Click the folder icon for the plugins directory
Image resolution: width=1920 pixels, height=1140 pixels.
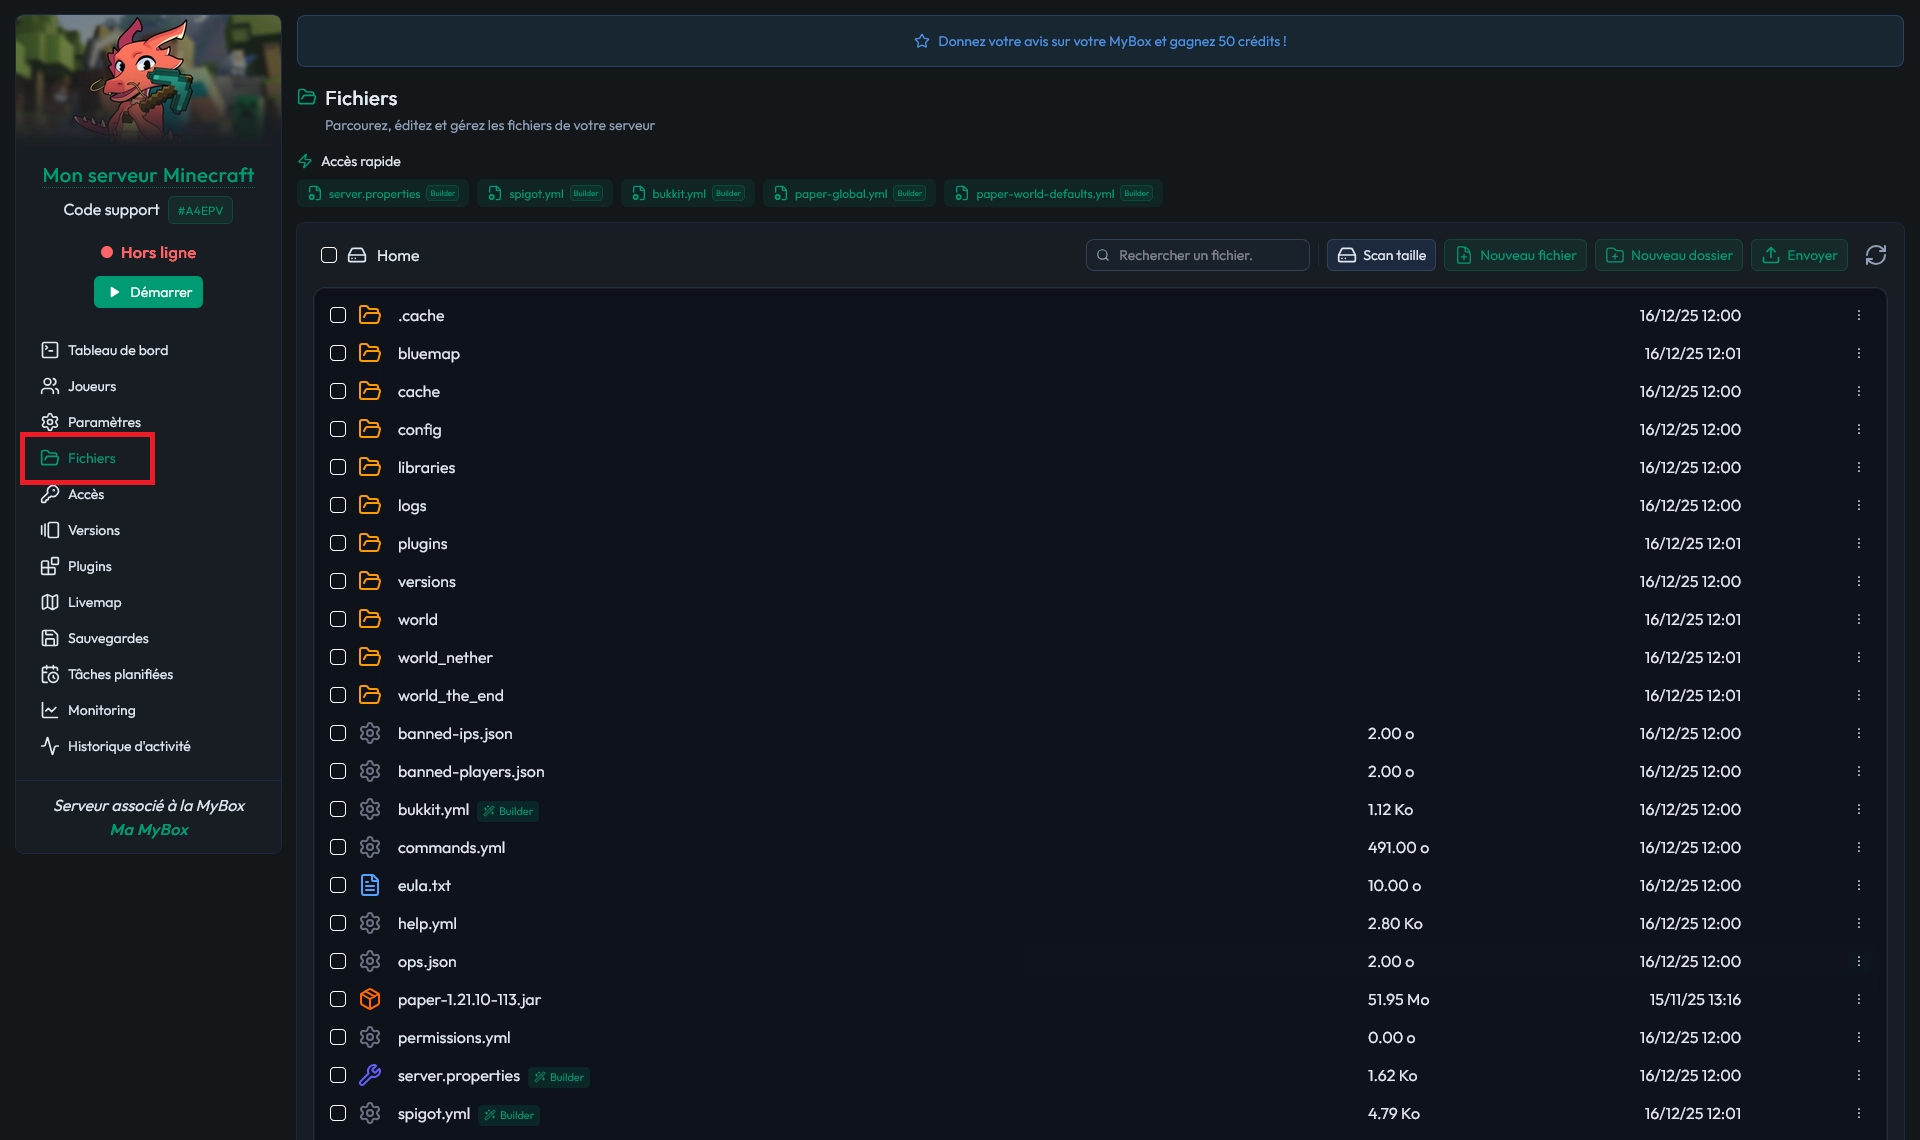(370, 543)
